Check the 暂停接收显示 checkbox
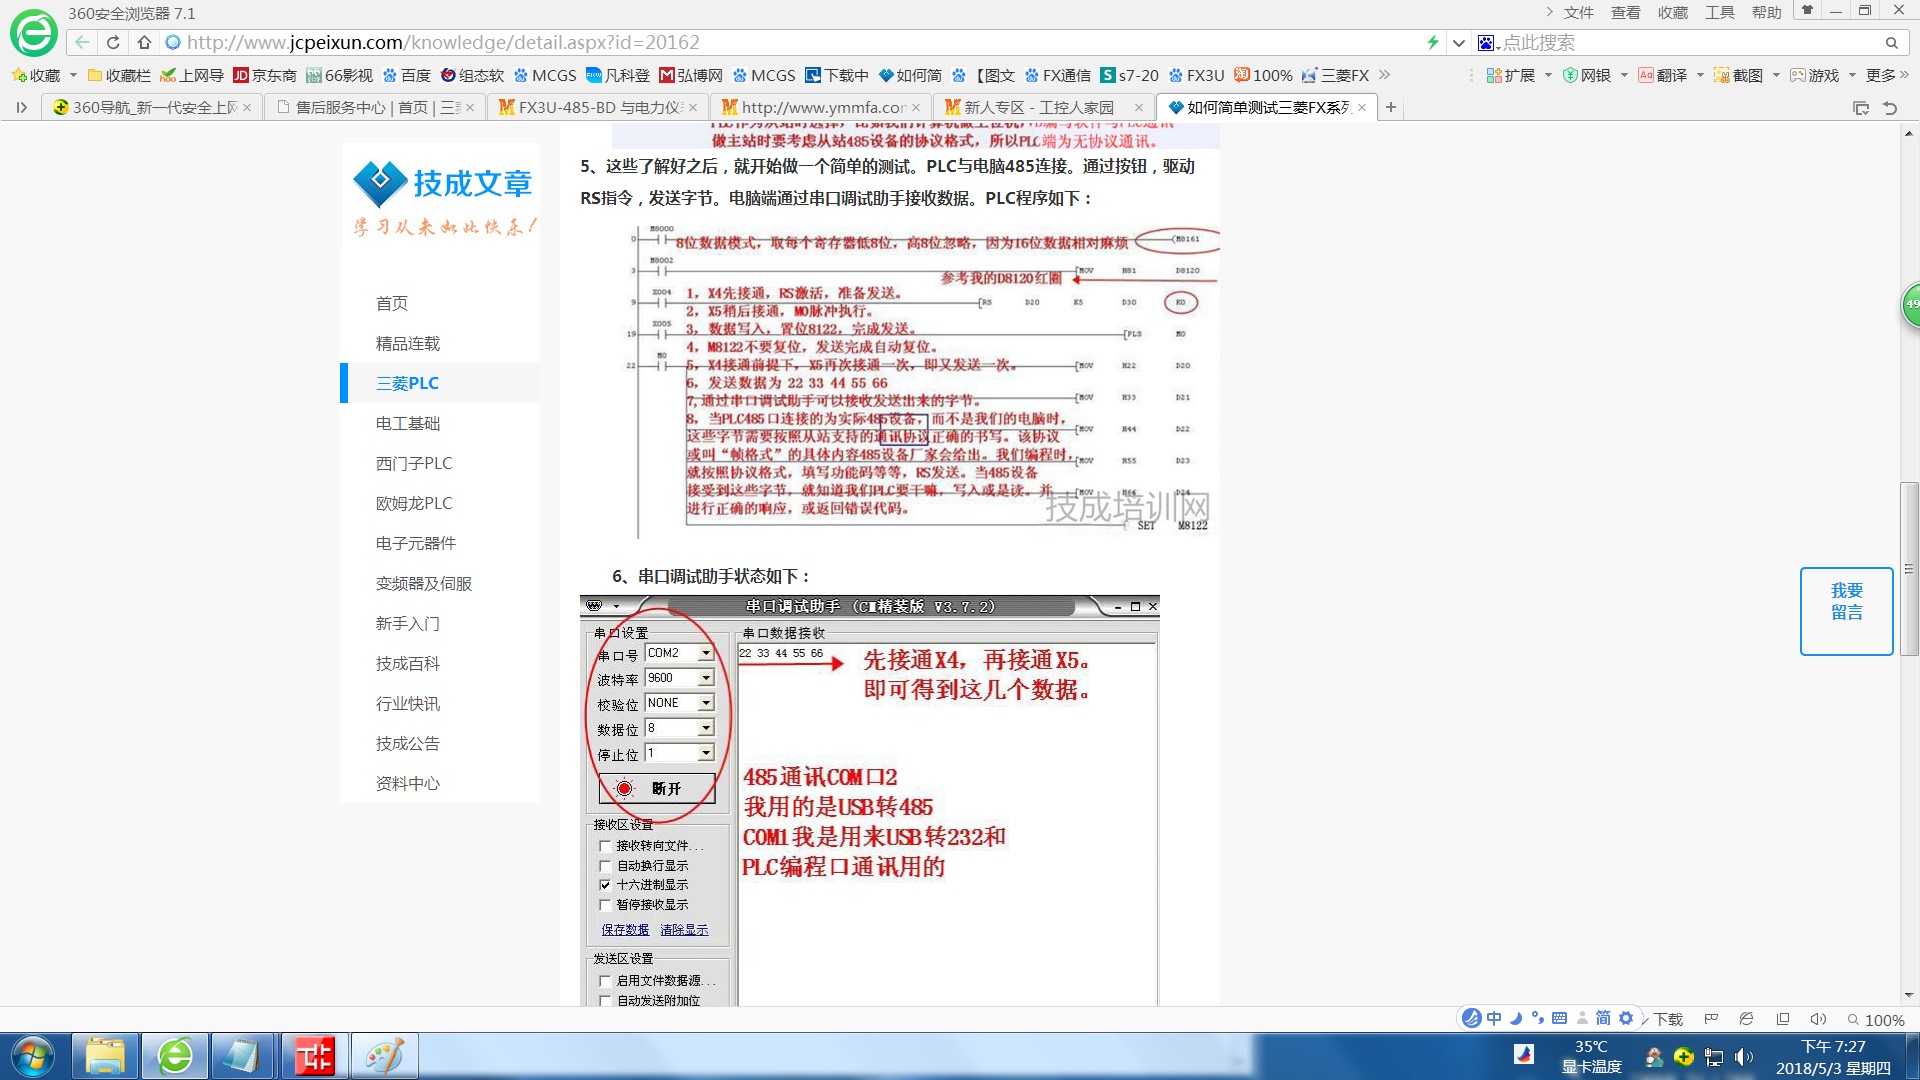Viewport: 1920px width, 1080px height. 605,905
